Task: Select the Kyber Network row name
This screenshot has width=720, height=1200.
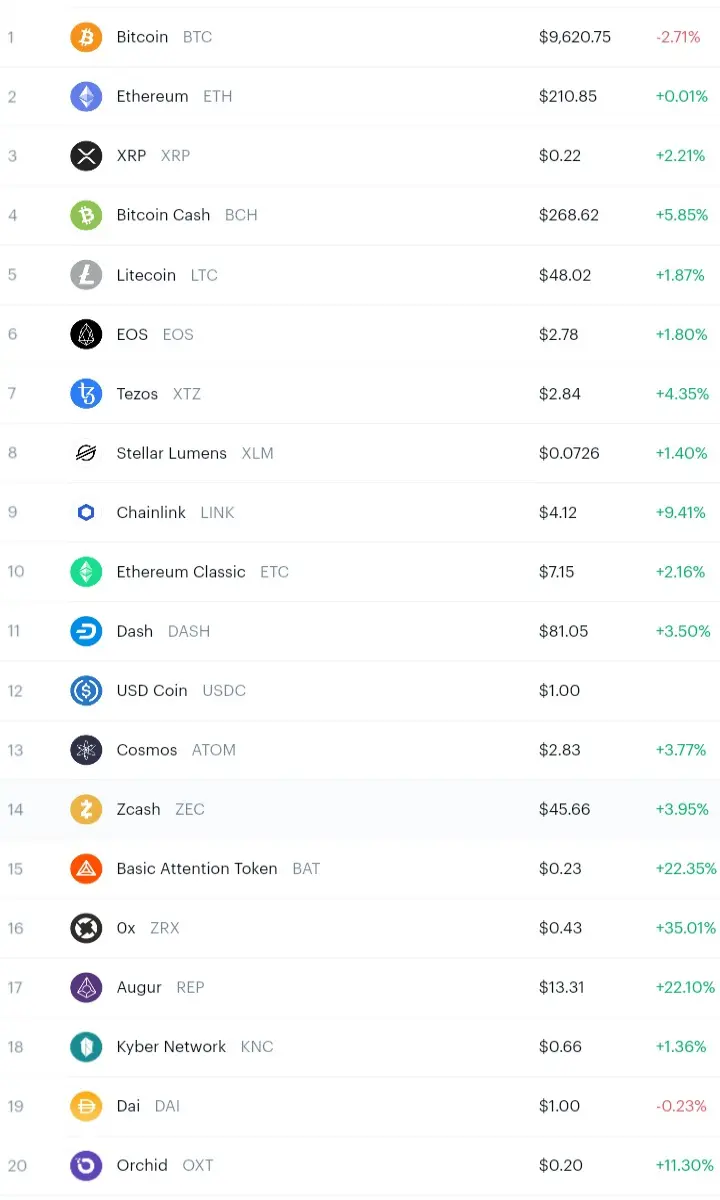Action: [171, 1046]
